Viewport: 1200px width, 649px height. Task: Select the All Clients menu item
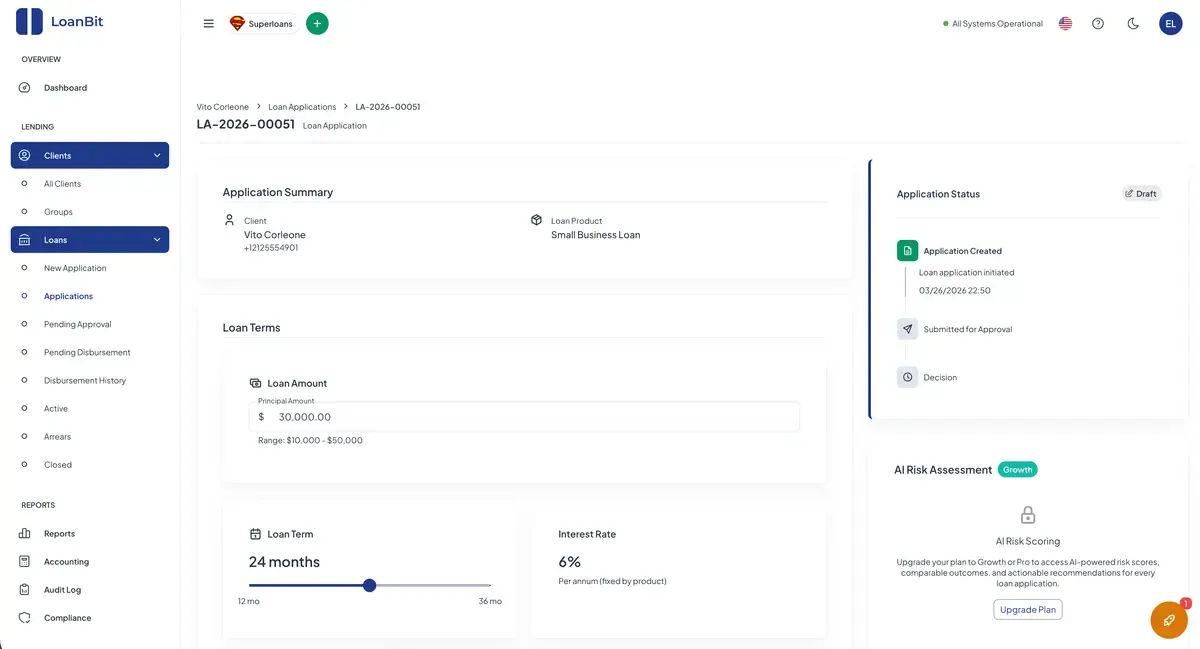(x=62, y=184)
